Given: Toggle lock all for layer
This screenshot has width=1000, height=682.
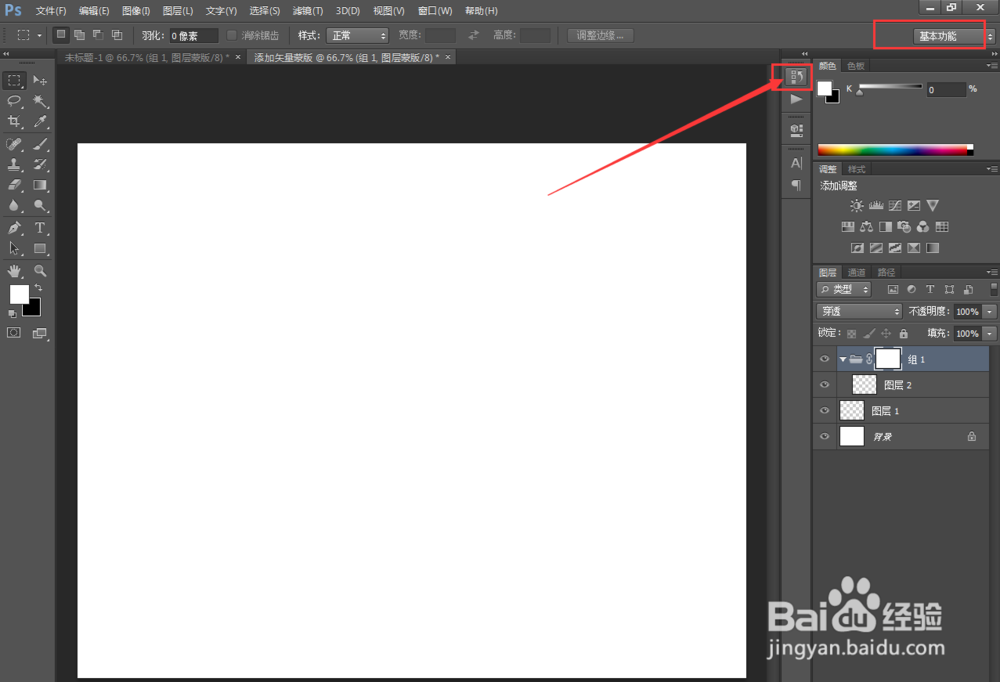Looking at the screenshot, I should click(x=903, y=334).
